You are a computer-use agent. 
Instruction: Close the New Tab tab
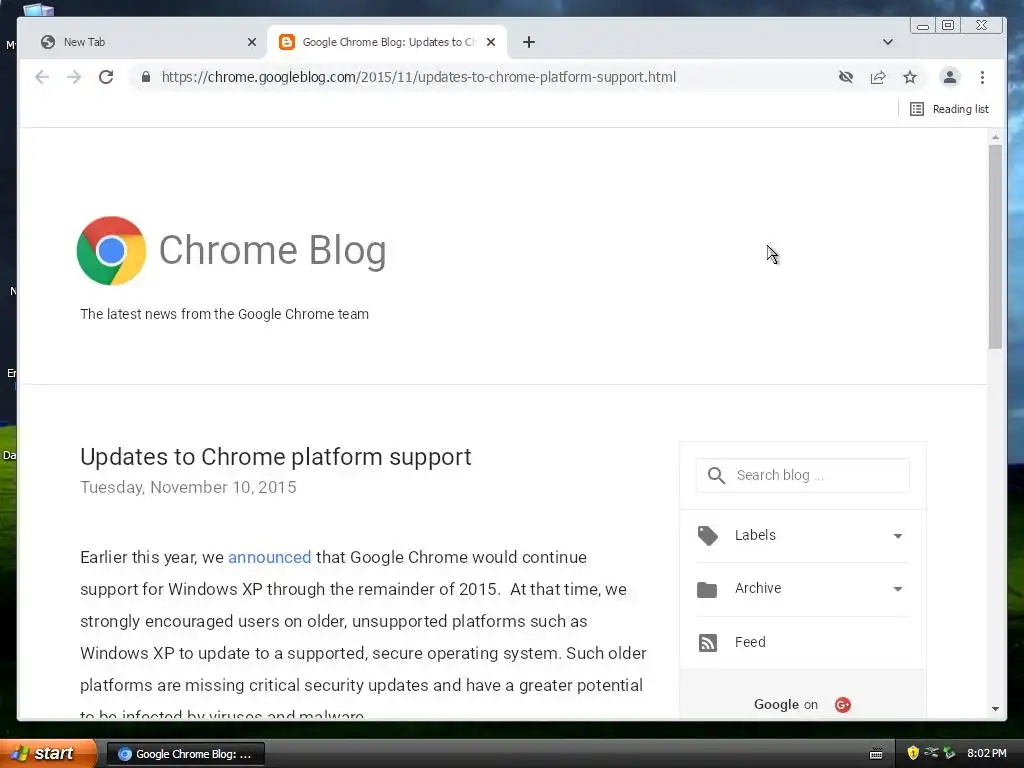[x=252, y=42]
